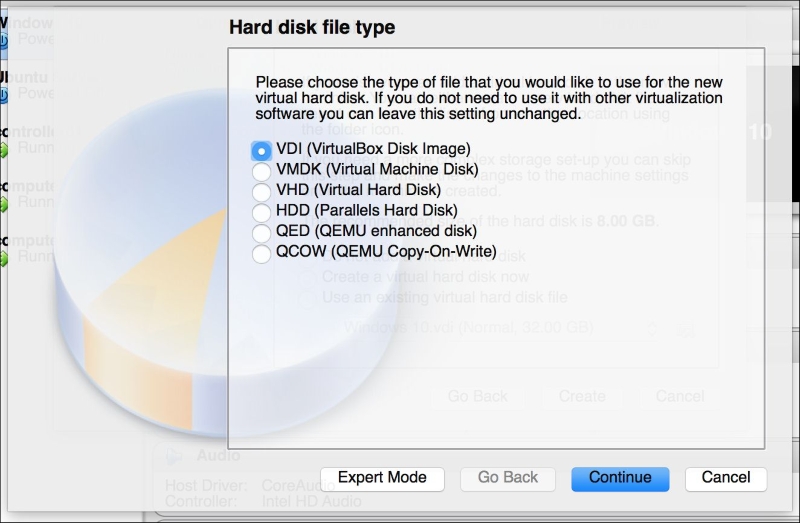
Task: Click the green running arrow for controller VM
Action: (x=4, y=150)
